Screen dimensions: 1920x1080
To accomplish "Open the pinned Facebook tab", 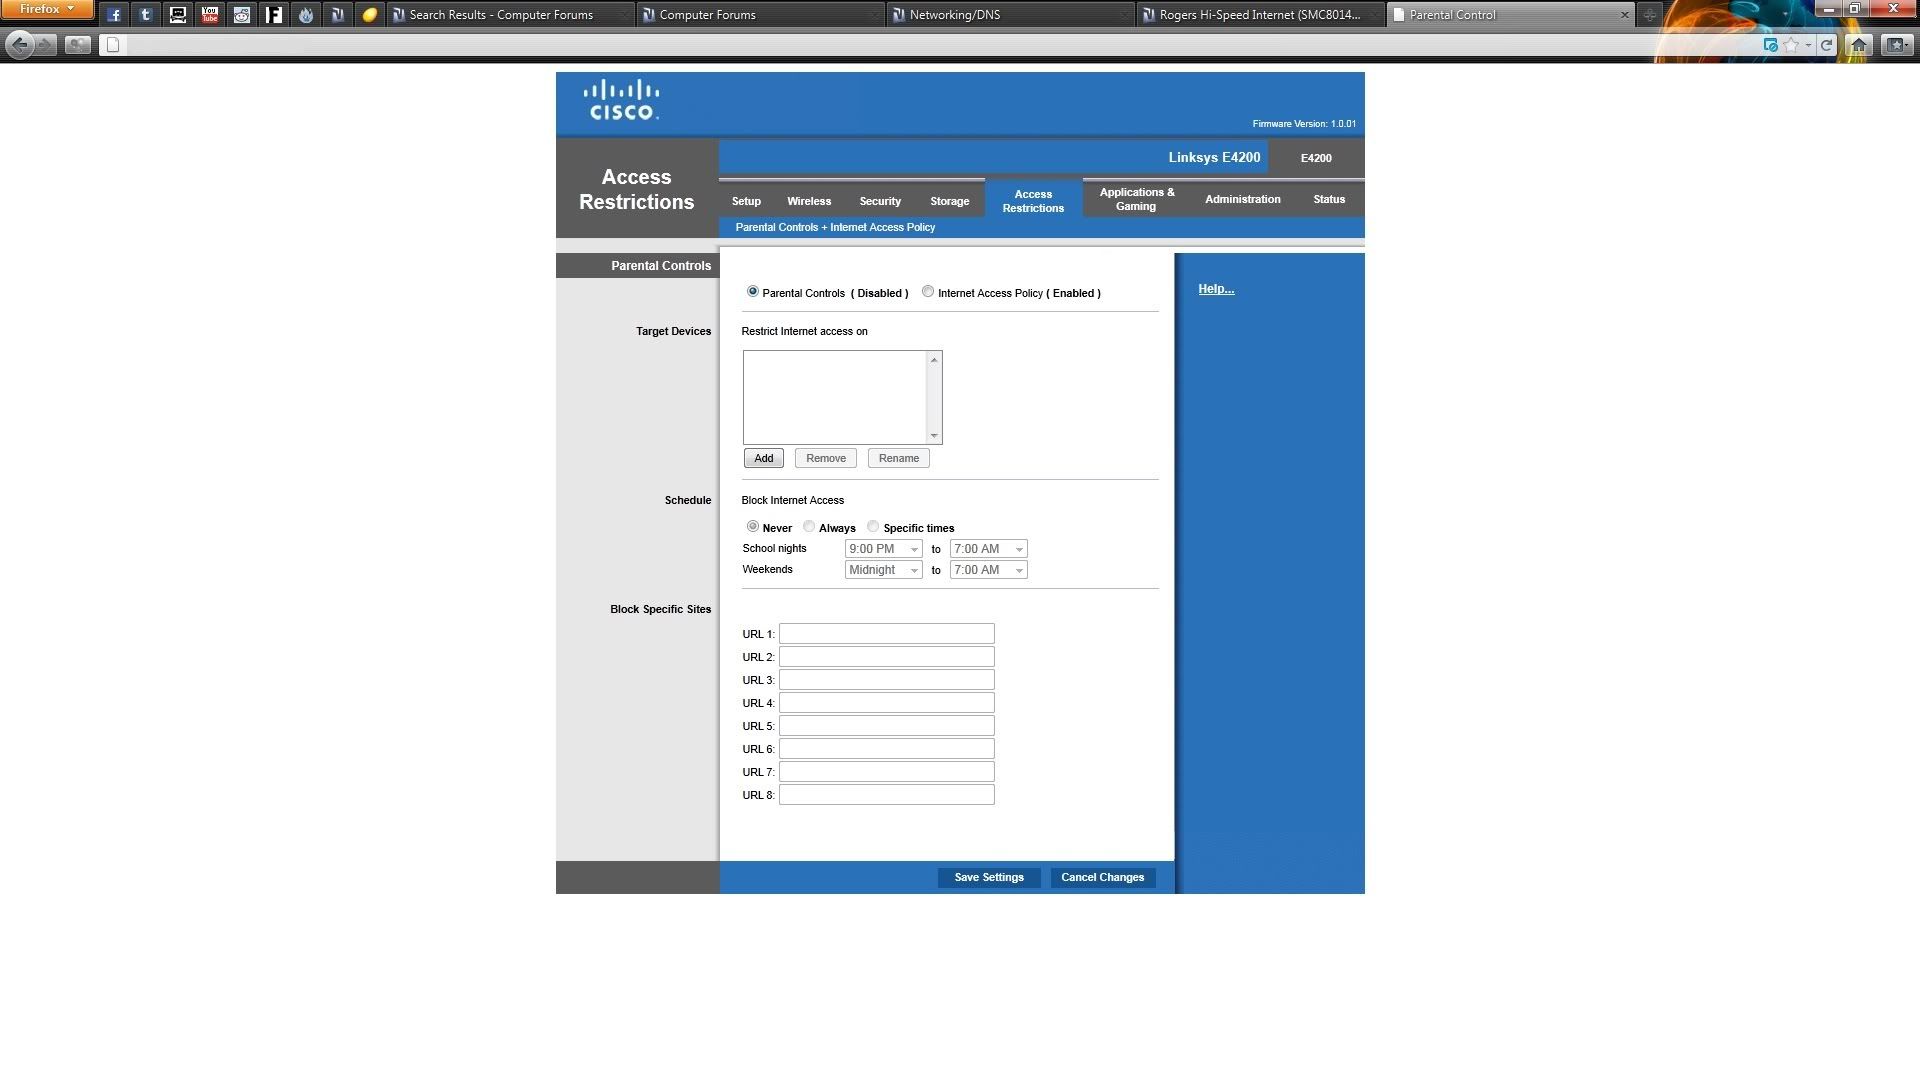I will (115, 15).
